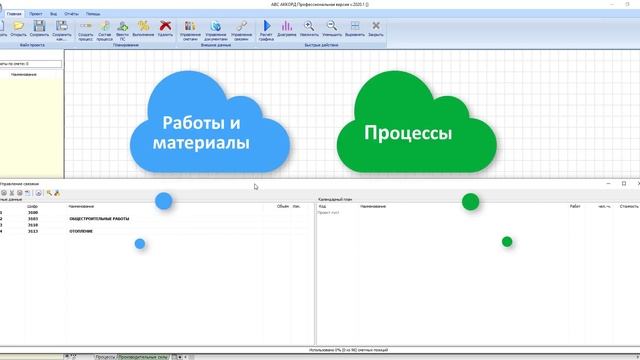This screenshot has width=640, height=360.
Task: Click the Закрыть icon in Быстрые действия
Action: 376,29
